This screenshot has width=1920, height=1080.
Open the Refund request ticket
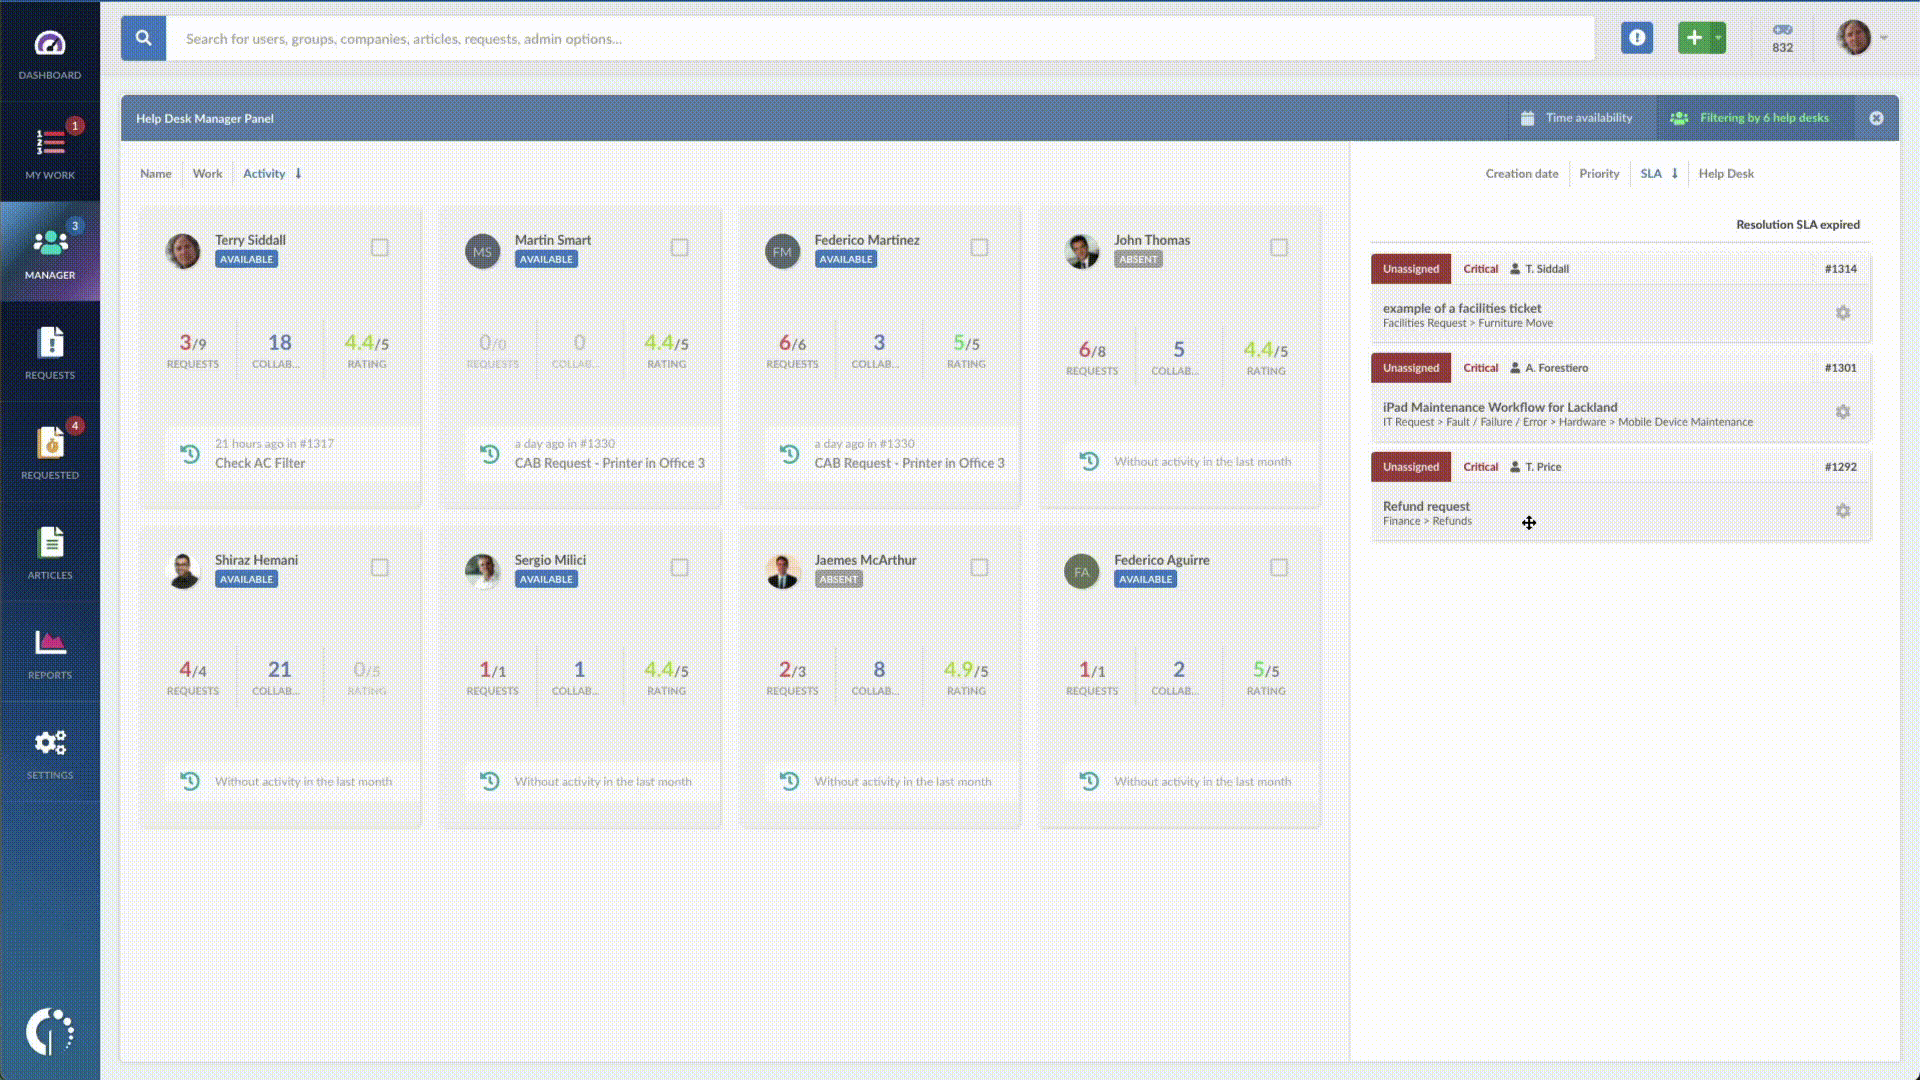[x=1426, y=506]
